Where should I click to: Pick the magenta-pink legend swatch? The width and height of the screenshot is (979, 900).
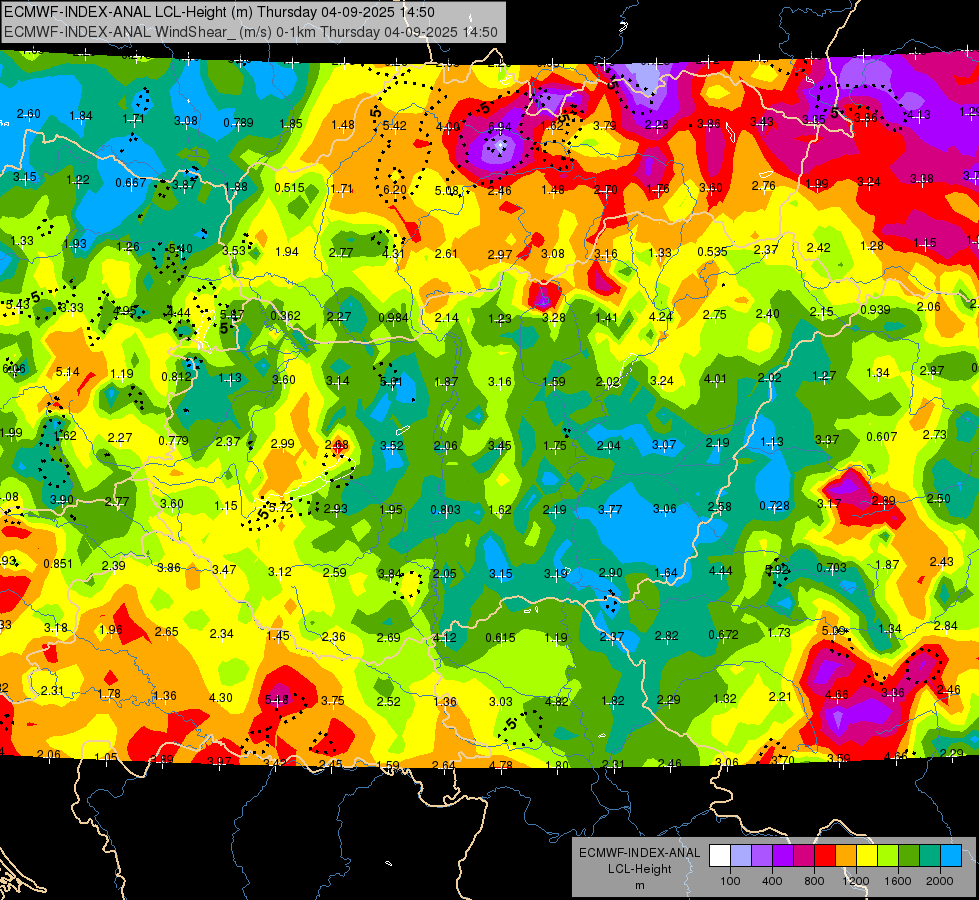[x=804, y=856]
